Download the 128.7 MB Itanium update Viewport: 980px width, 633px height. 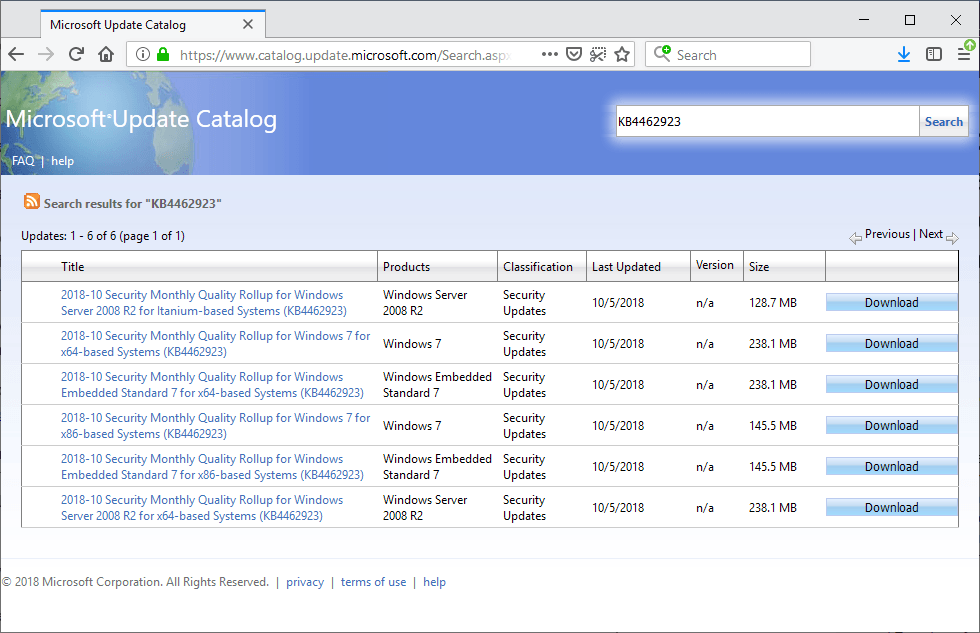click(891, 302)
